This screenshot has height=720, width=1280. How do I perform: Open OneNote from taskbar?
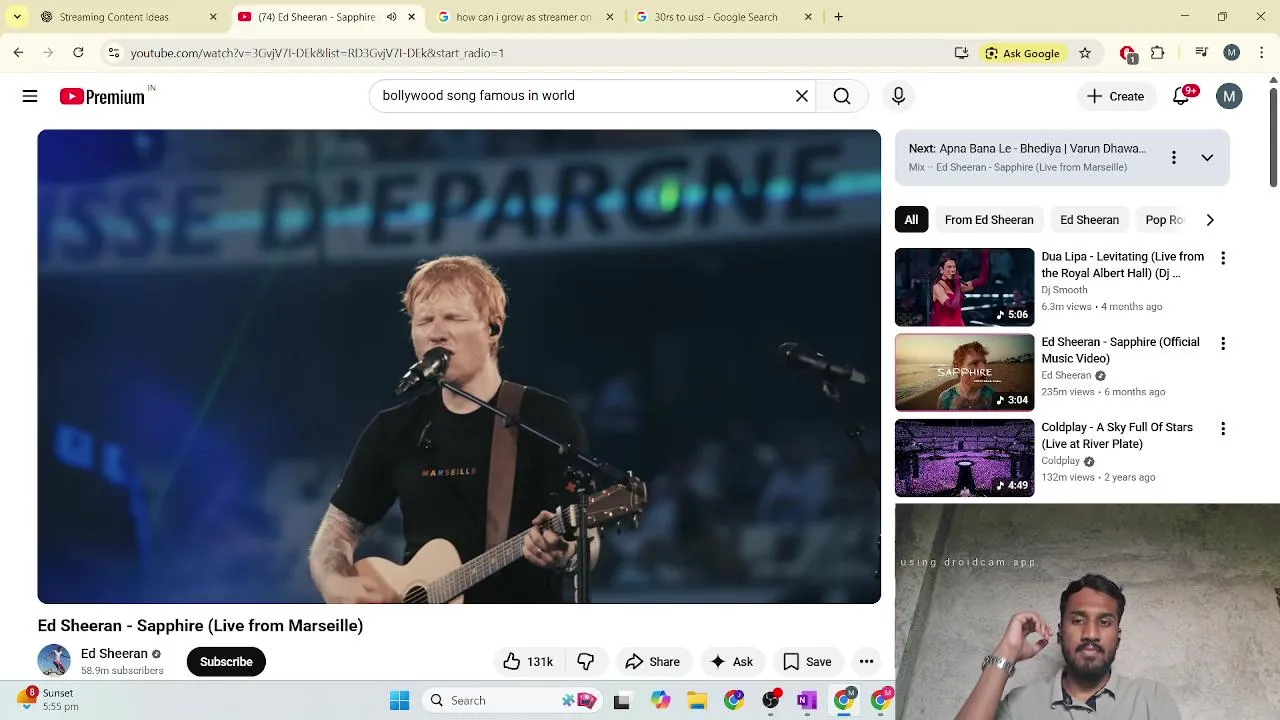pos(807,700)
